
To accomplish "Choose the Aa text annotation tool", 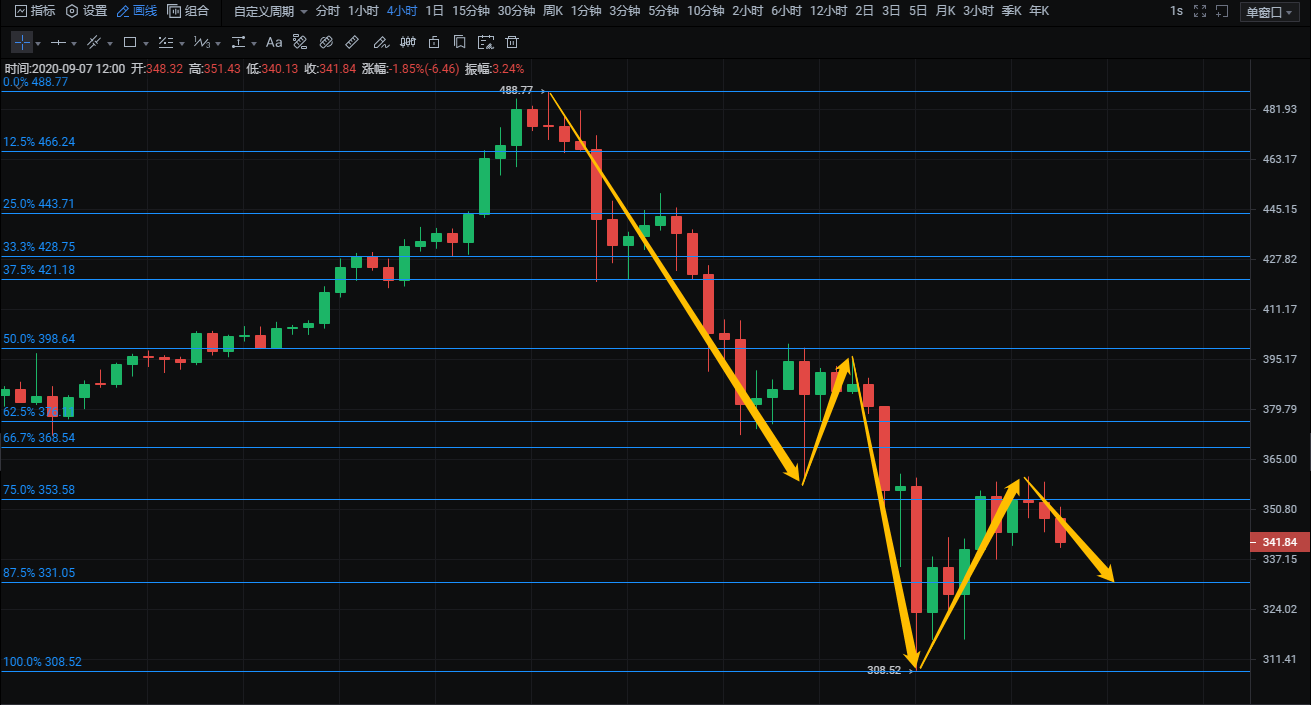I will [273, 43].
